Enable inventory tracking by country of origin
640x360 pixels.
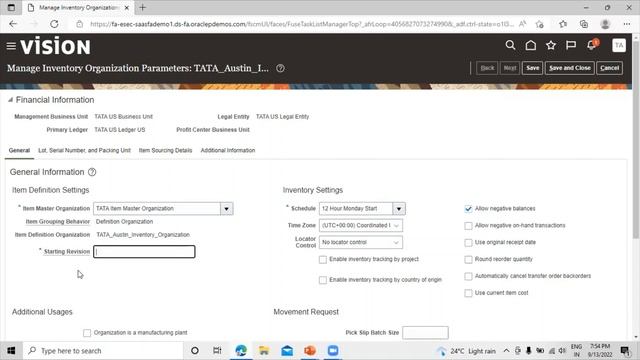(x=322, y=280)
